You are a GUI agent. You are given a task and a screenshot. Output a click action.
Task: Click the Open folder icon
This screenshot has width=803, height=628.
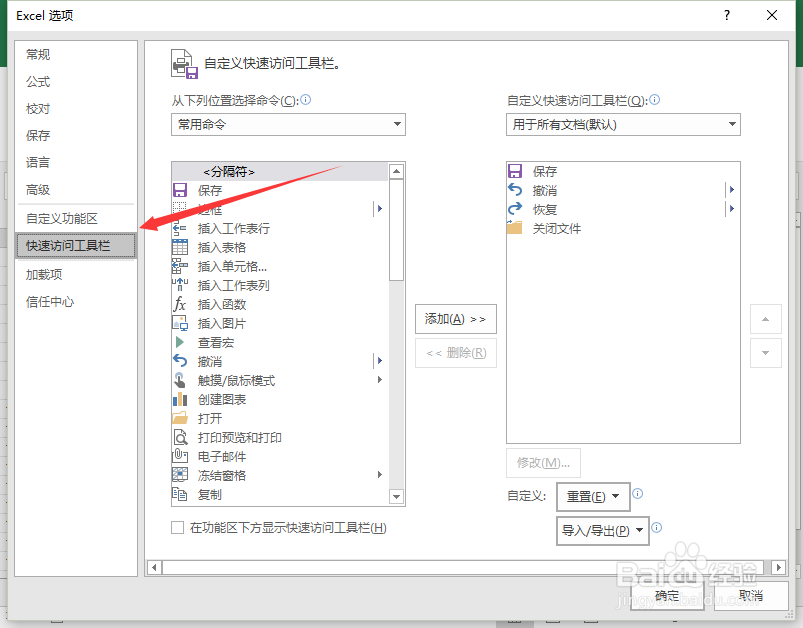(x=180, y=418)
